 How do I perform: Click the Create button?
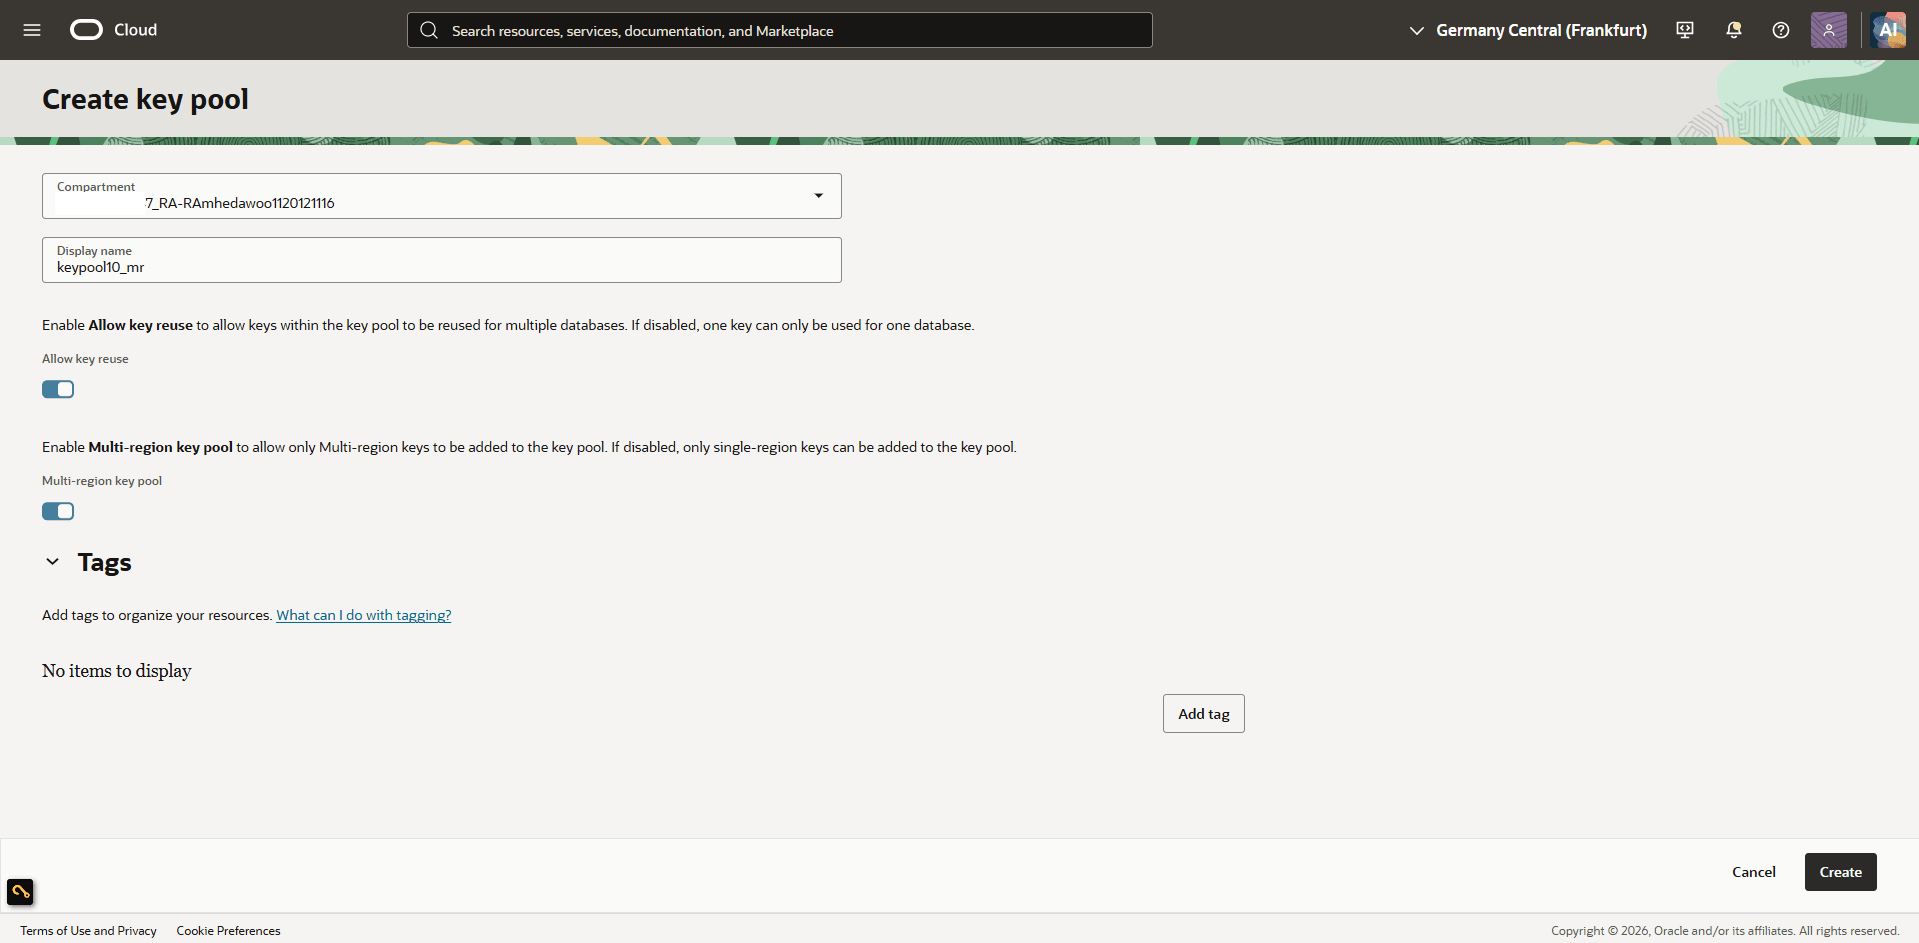pyautogui.click(x=1841, y=872)
